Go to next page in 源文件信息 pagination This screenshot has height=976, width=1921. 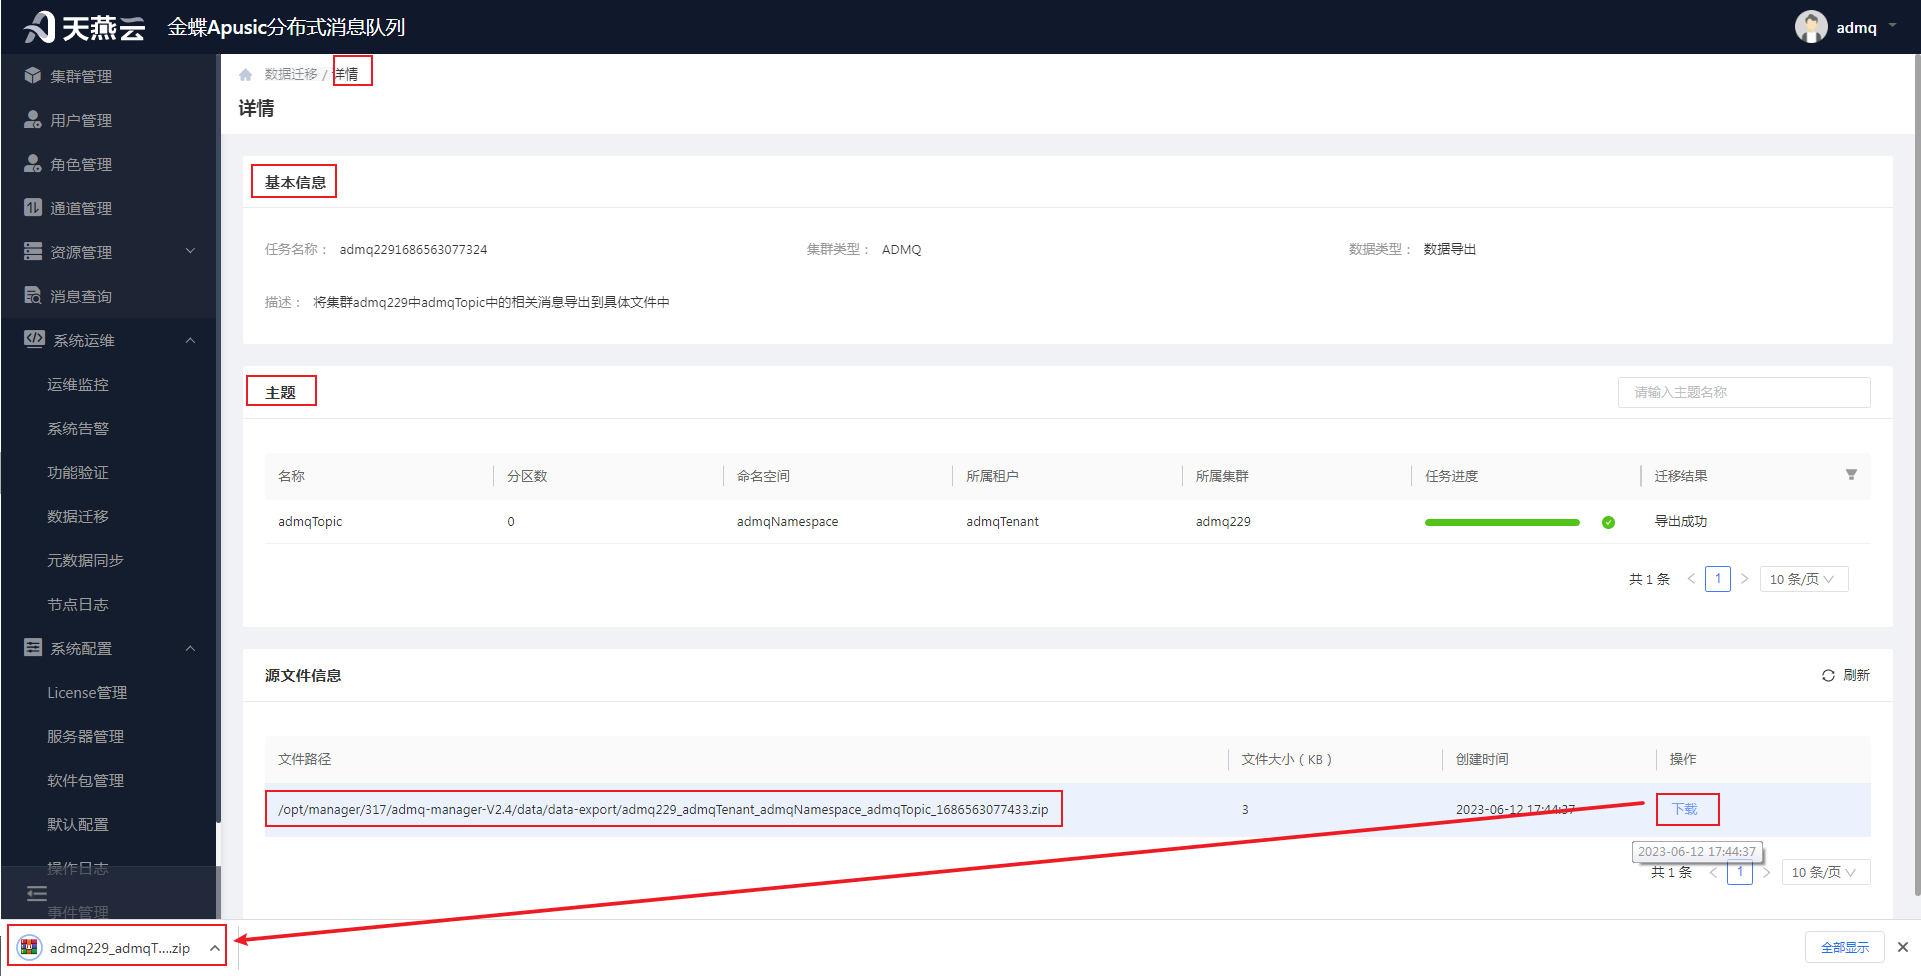(1767, 873)
